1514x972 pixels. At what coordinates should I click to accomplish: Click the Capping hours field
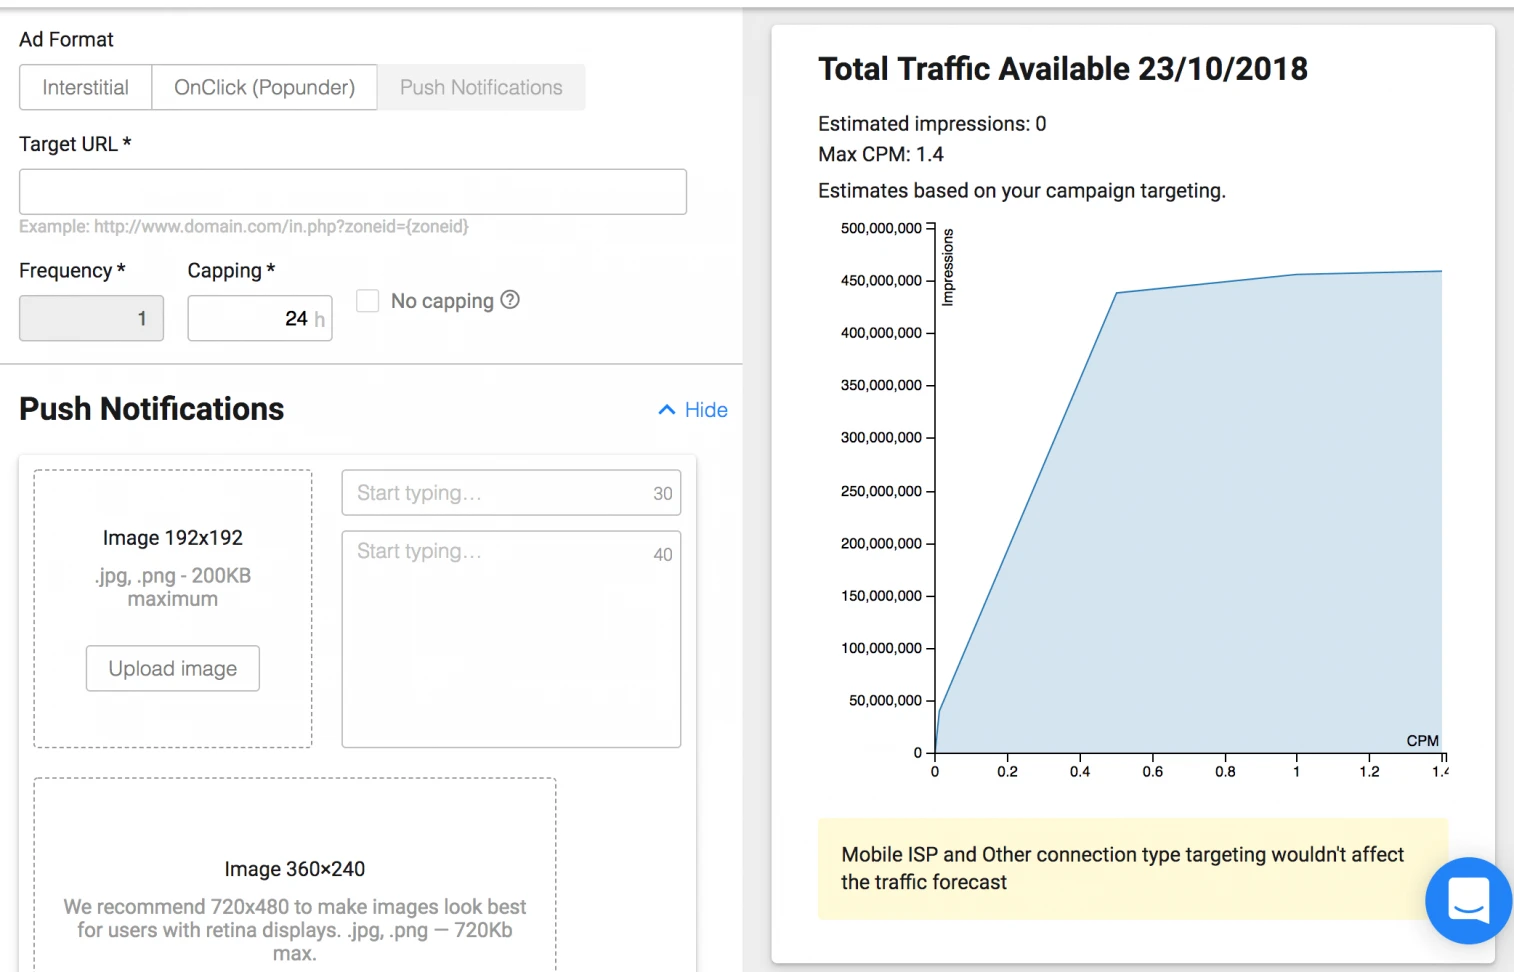coord(260,318)
